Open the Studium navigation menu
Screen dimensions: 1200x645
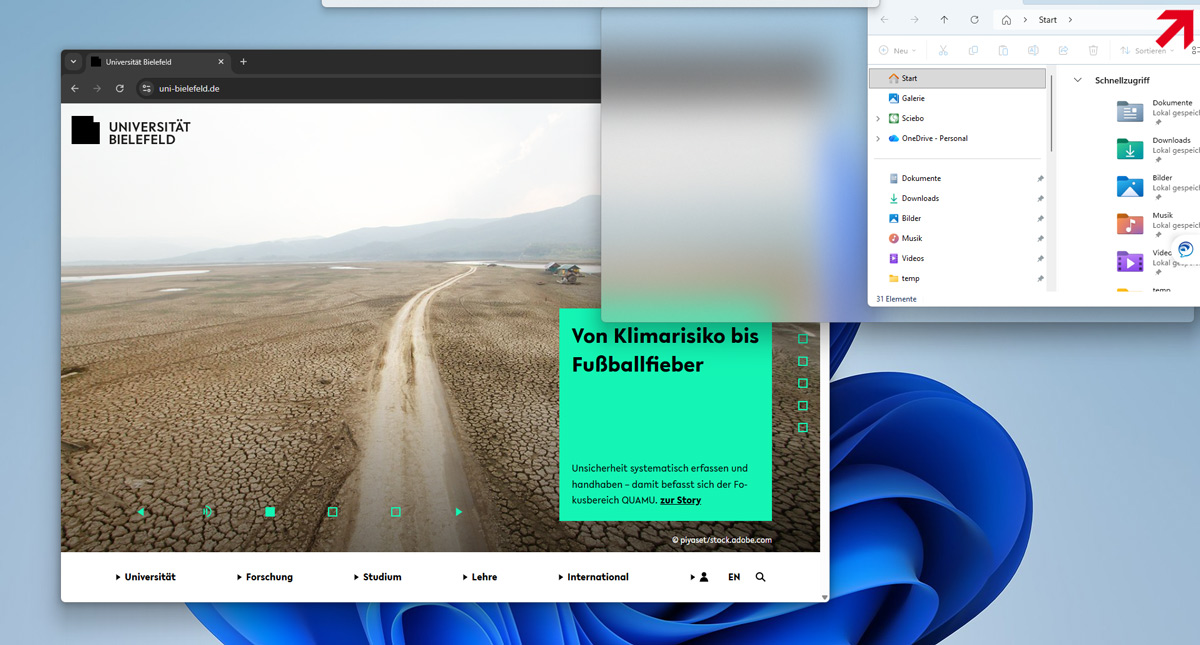(378, 577)
